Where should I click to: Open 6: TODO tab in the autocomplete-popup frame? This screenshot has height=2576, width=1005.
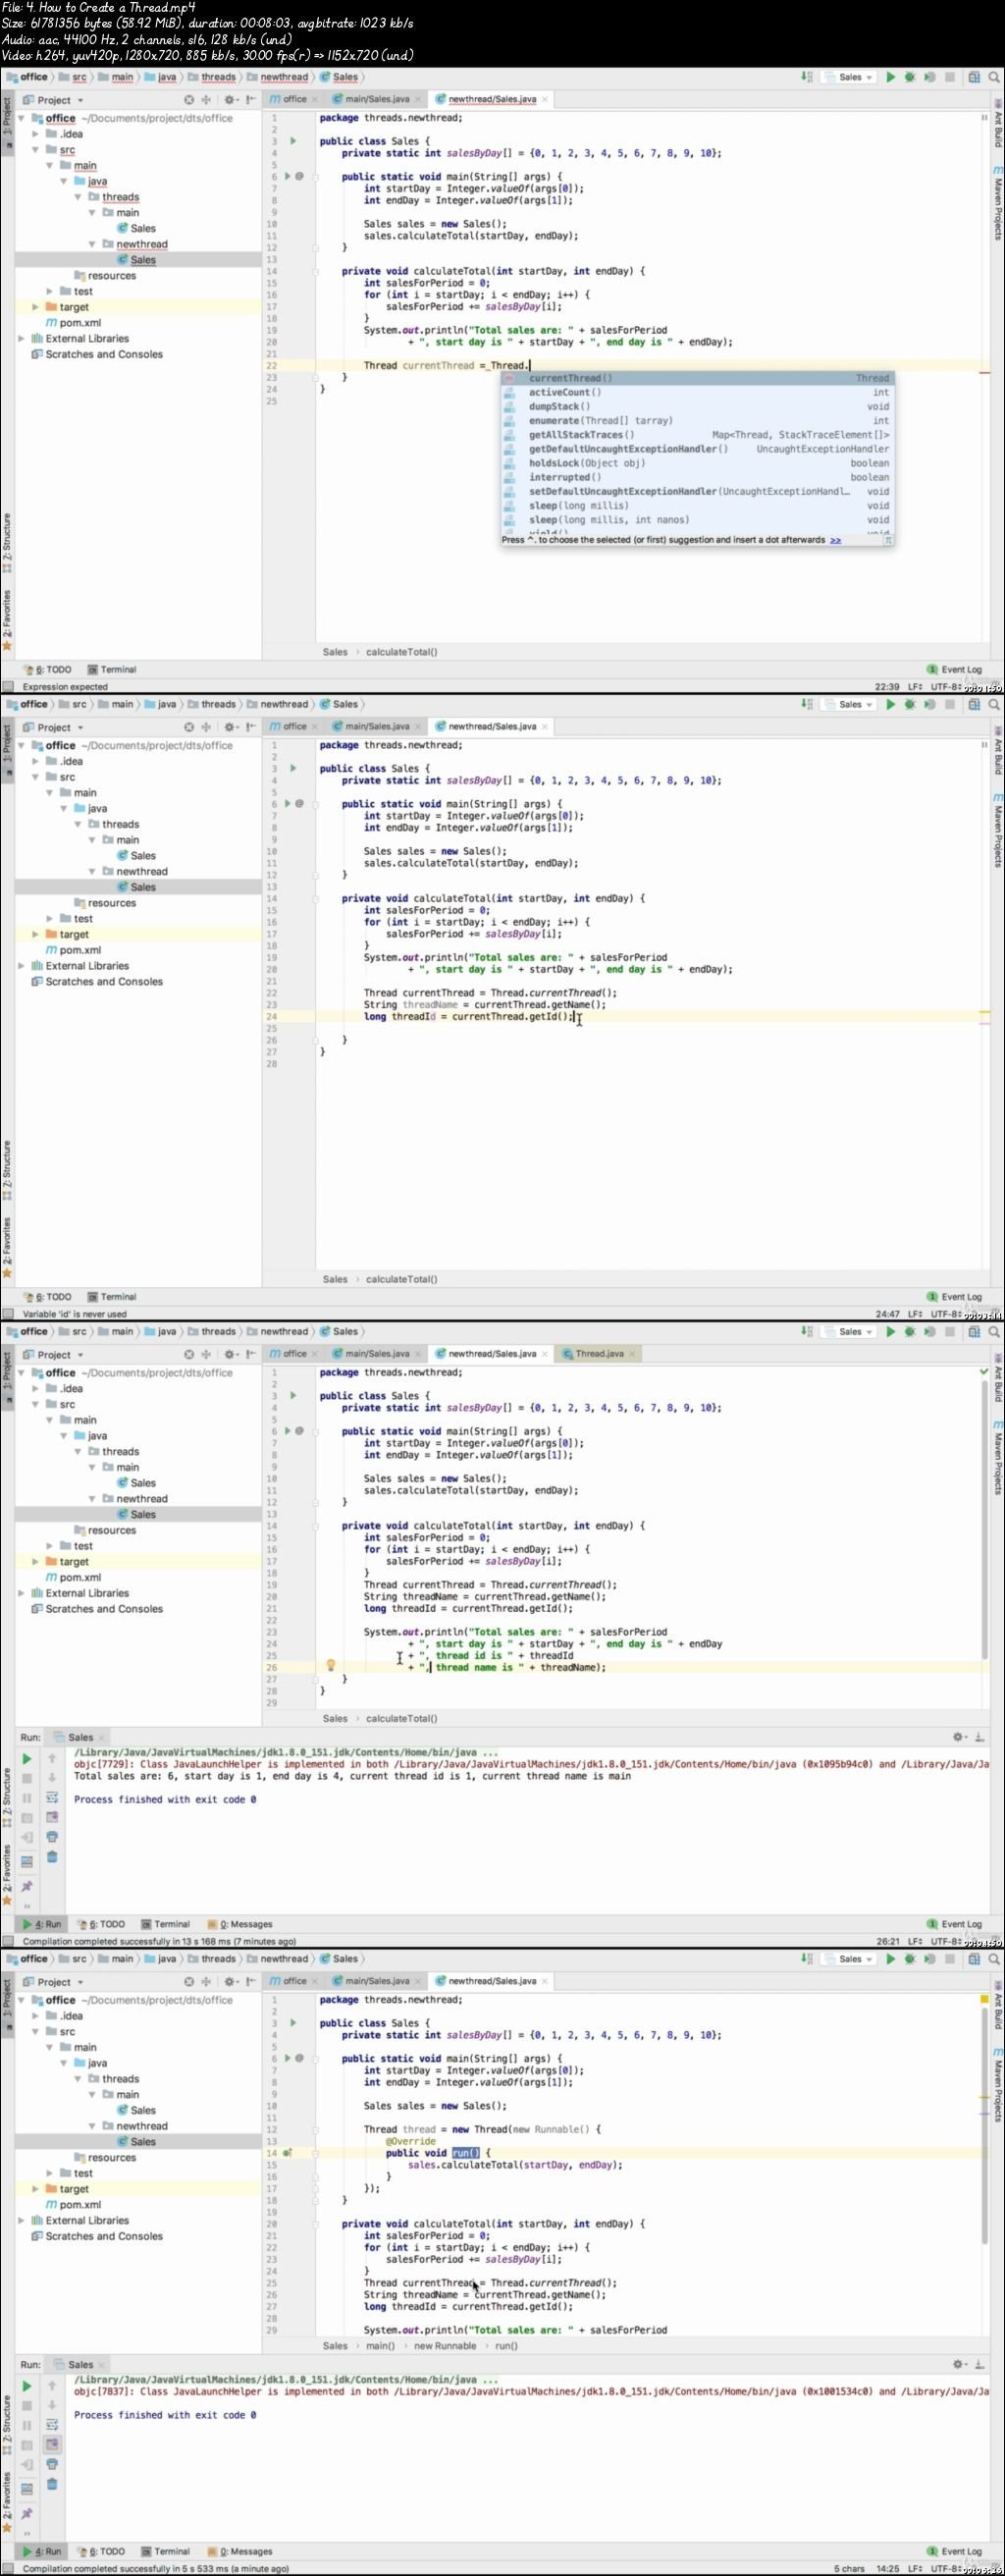tap(47, 669)
